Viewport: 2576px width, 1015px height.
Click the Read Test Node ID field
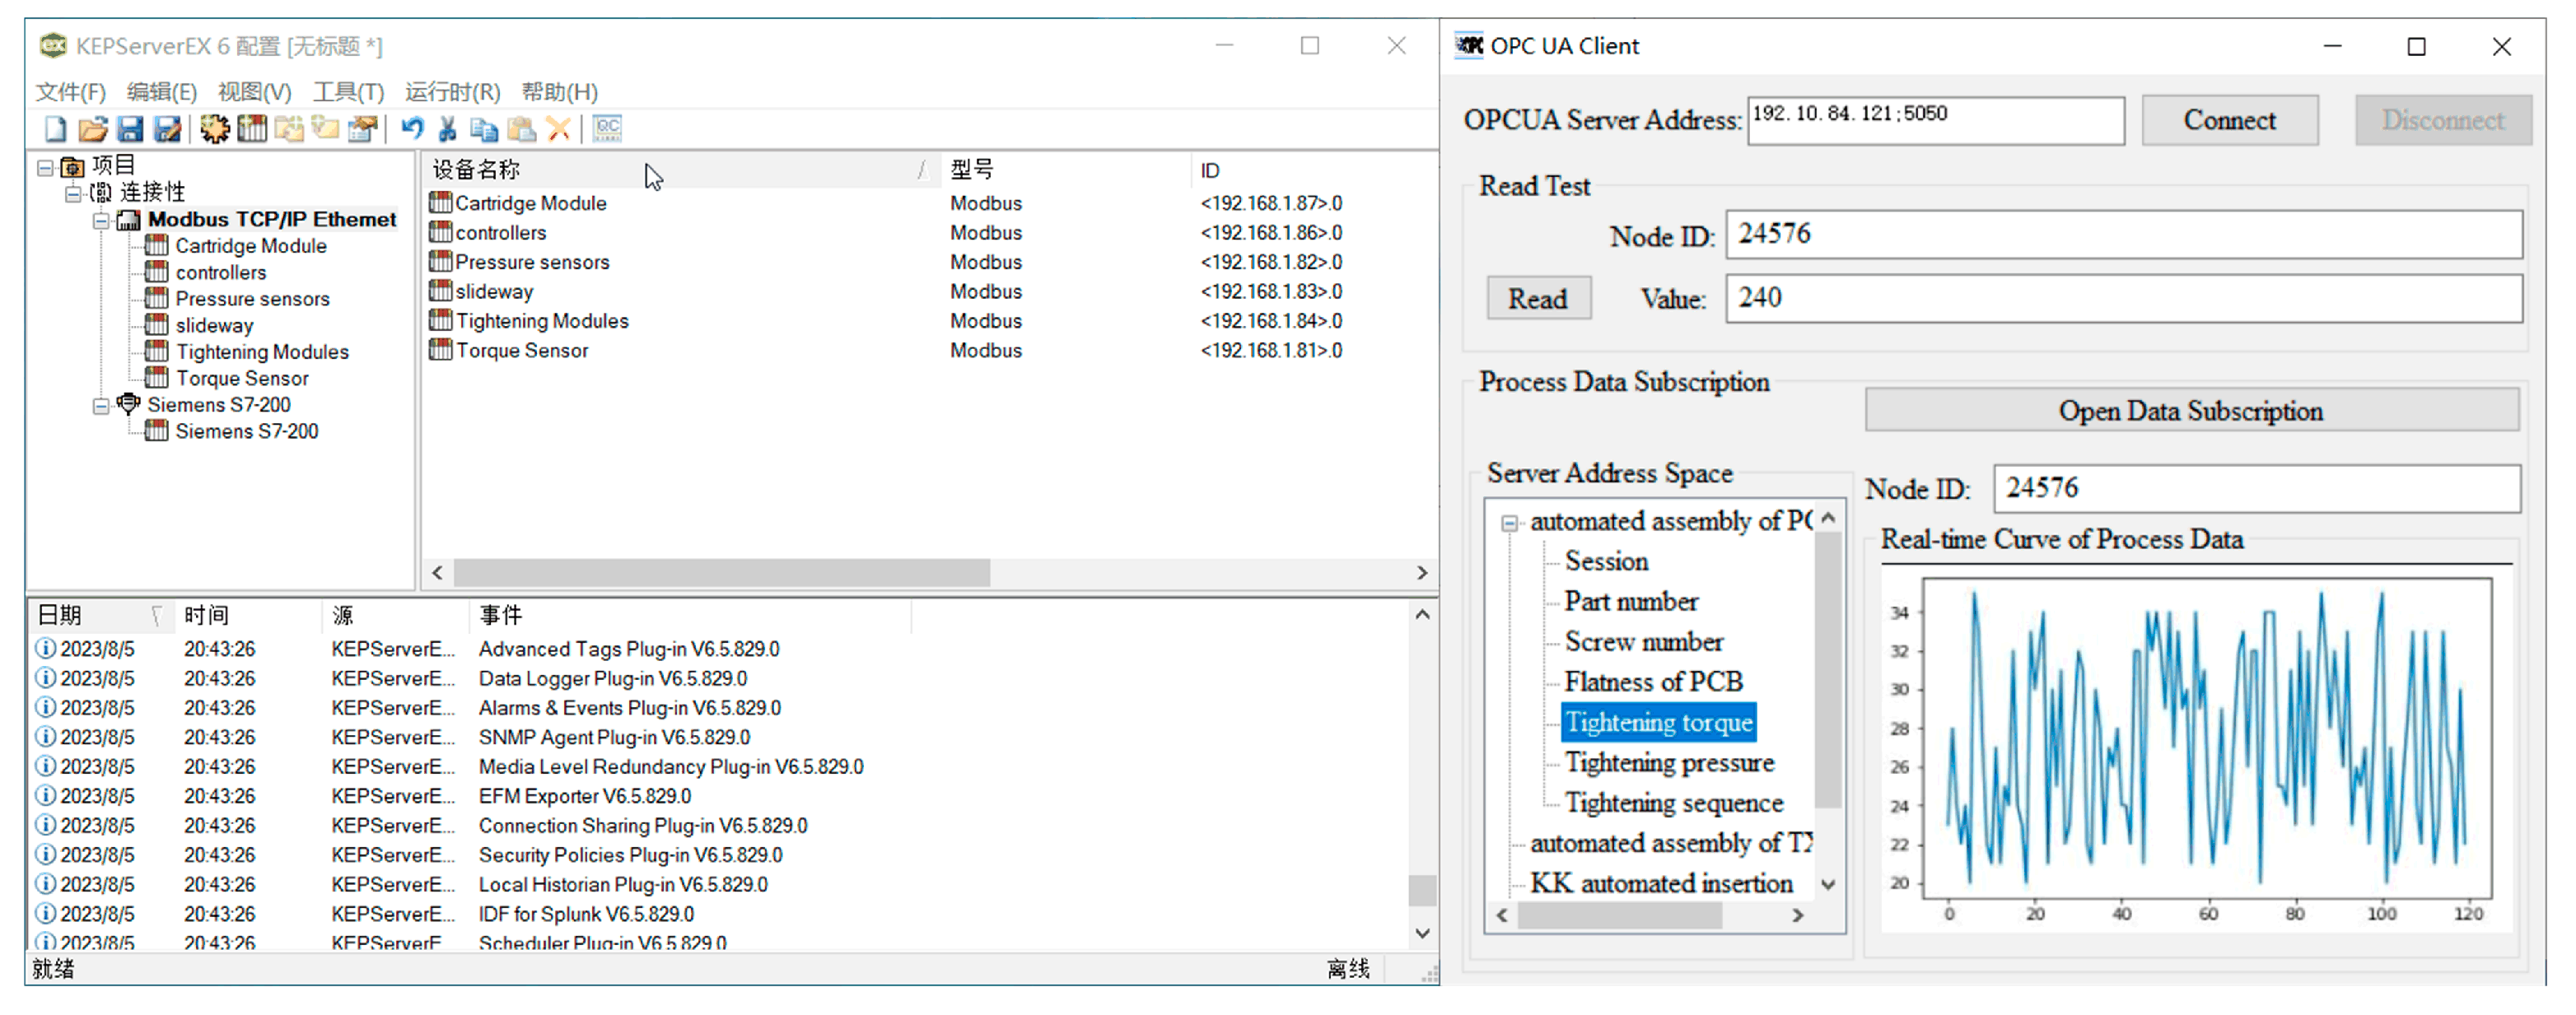2123,234
